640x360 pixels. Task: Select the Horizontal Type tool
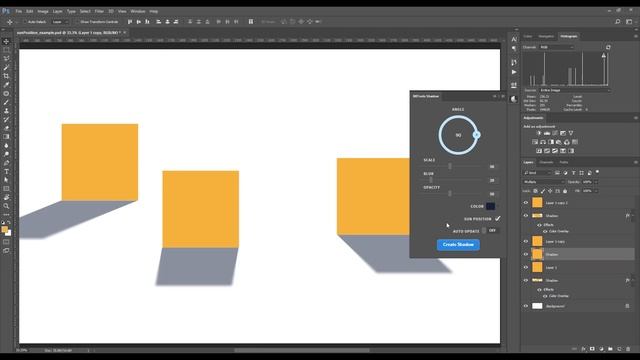coord(6,171)
